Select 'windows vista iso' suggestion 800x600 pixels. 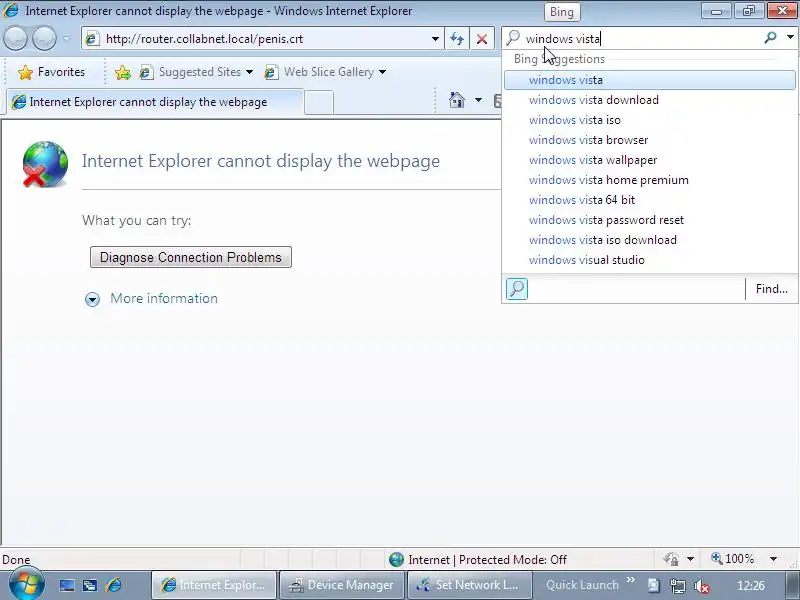pyautogui.click(x=649, y=120)
